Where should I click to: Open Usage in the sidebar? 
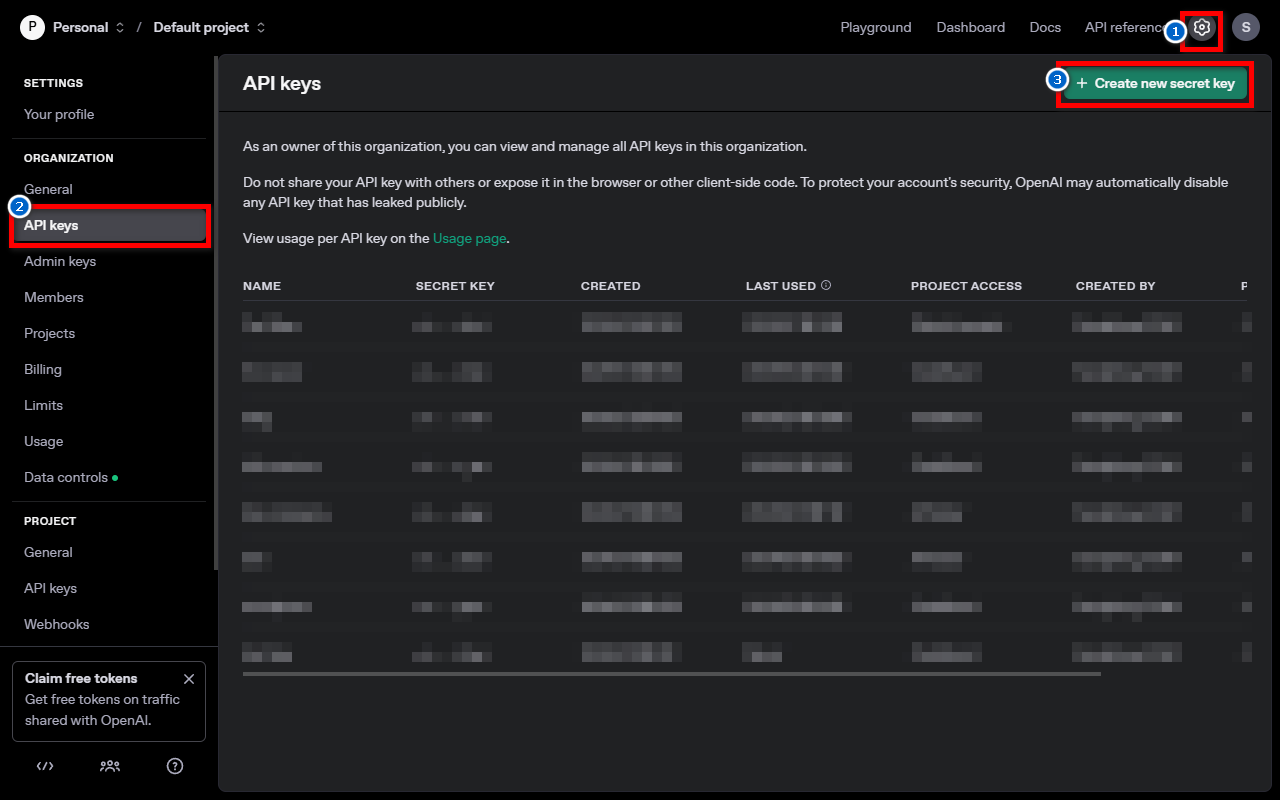44,441
